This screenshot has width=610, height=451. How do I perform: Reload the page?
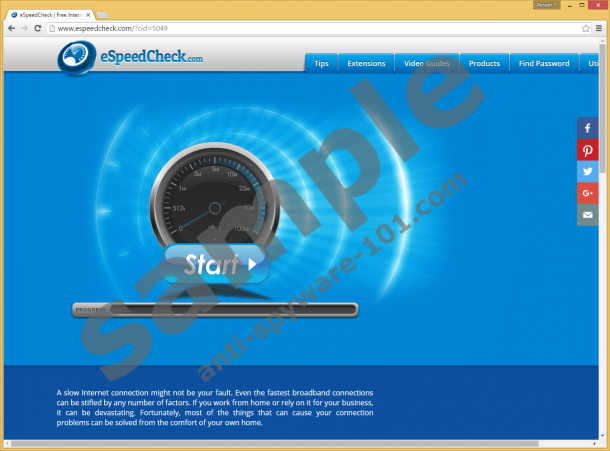tap(38, 28)
